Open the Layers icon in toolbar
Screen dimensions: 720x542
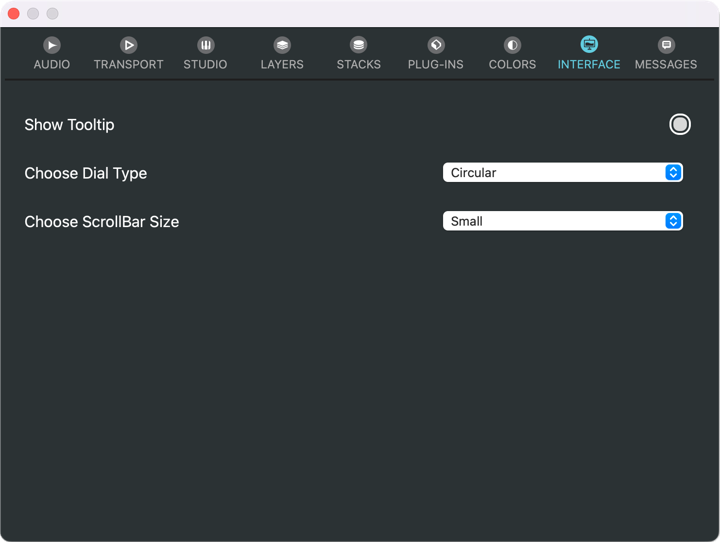282,45
